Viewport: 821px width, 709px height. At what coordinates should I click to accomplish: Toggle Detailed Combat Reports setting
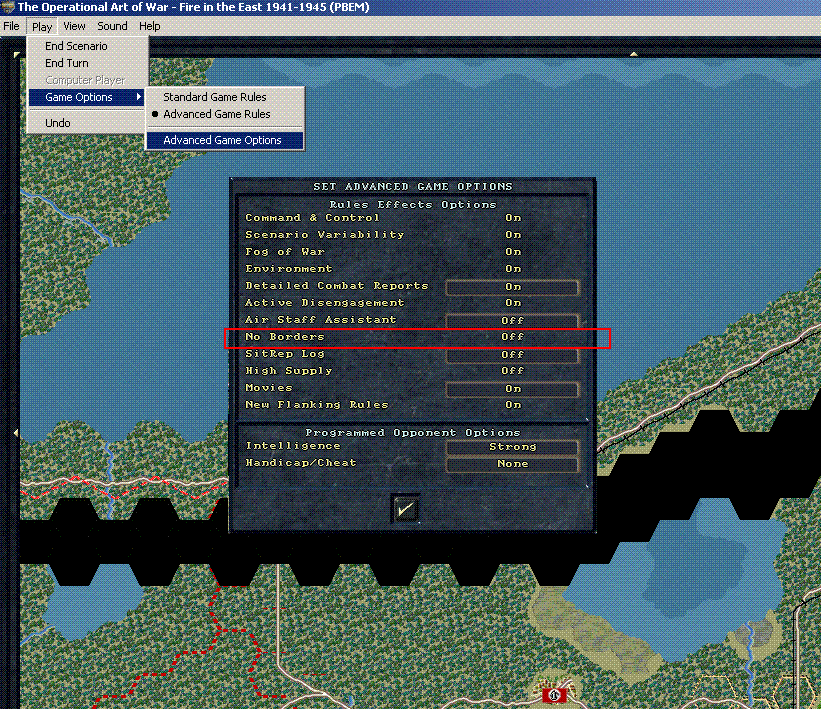coord(512,287)
